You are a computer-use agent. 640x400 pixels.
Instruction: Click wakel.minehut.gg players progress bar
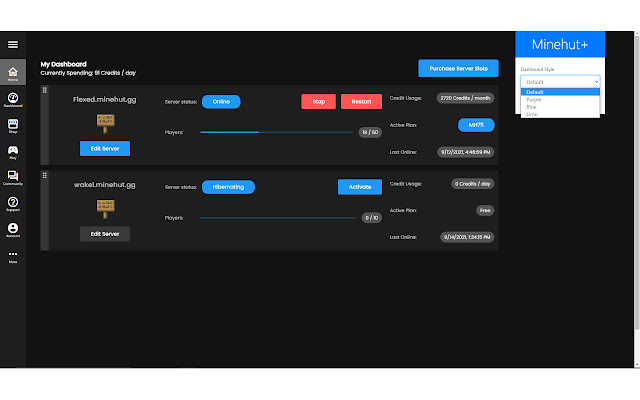[x=278, y=218]
